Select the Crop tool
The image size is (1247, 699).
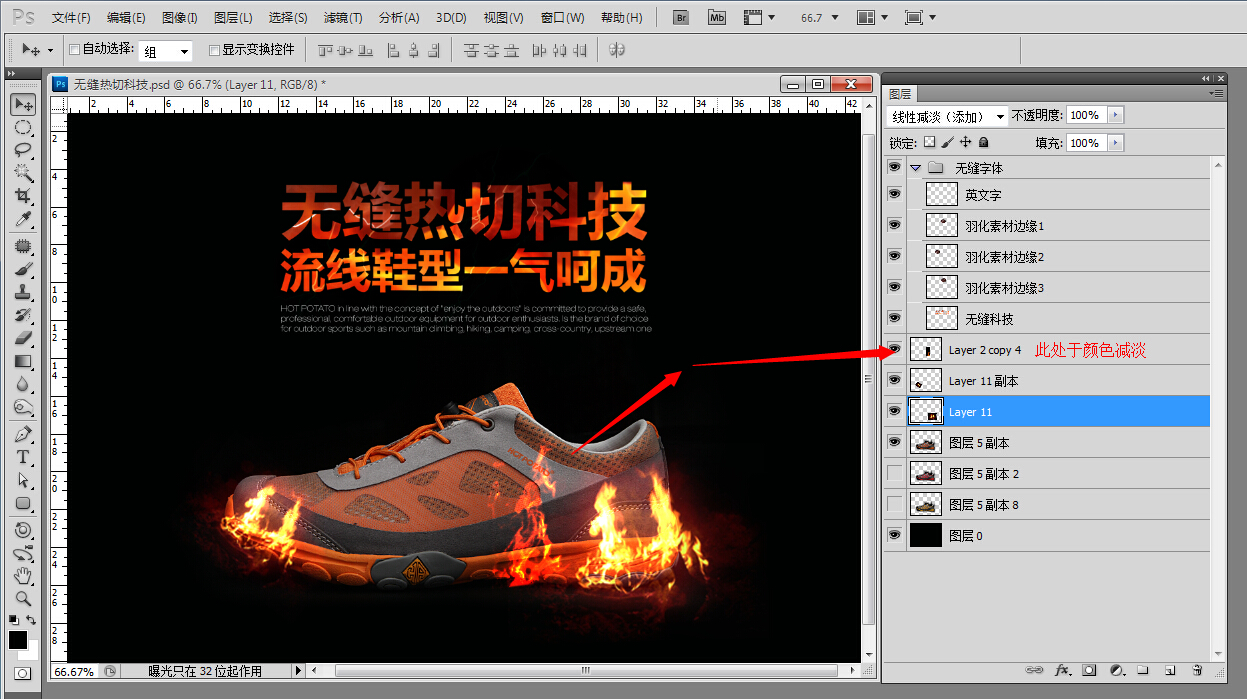23,196
